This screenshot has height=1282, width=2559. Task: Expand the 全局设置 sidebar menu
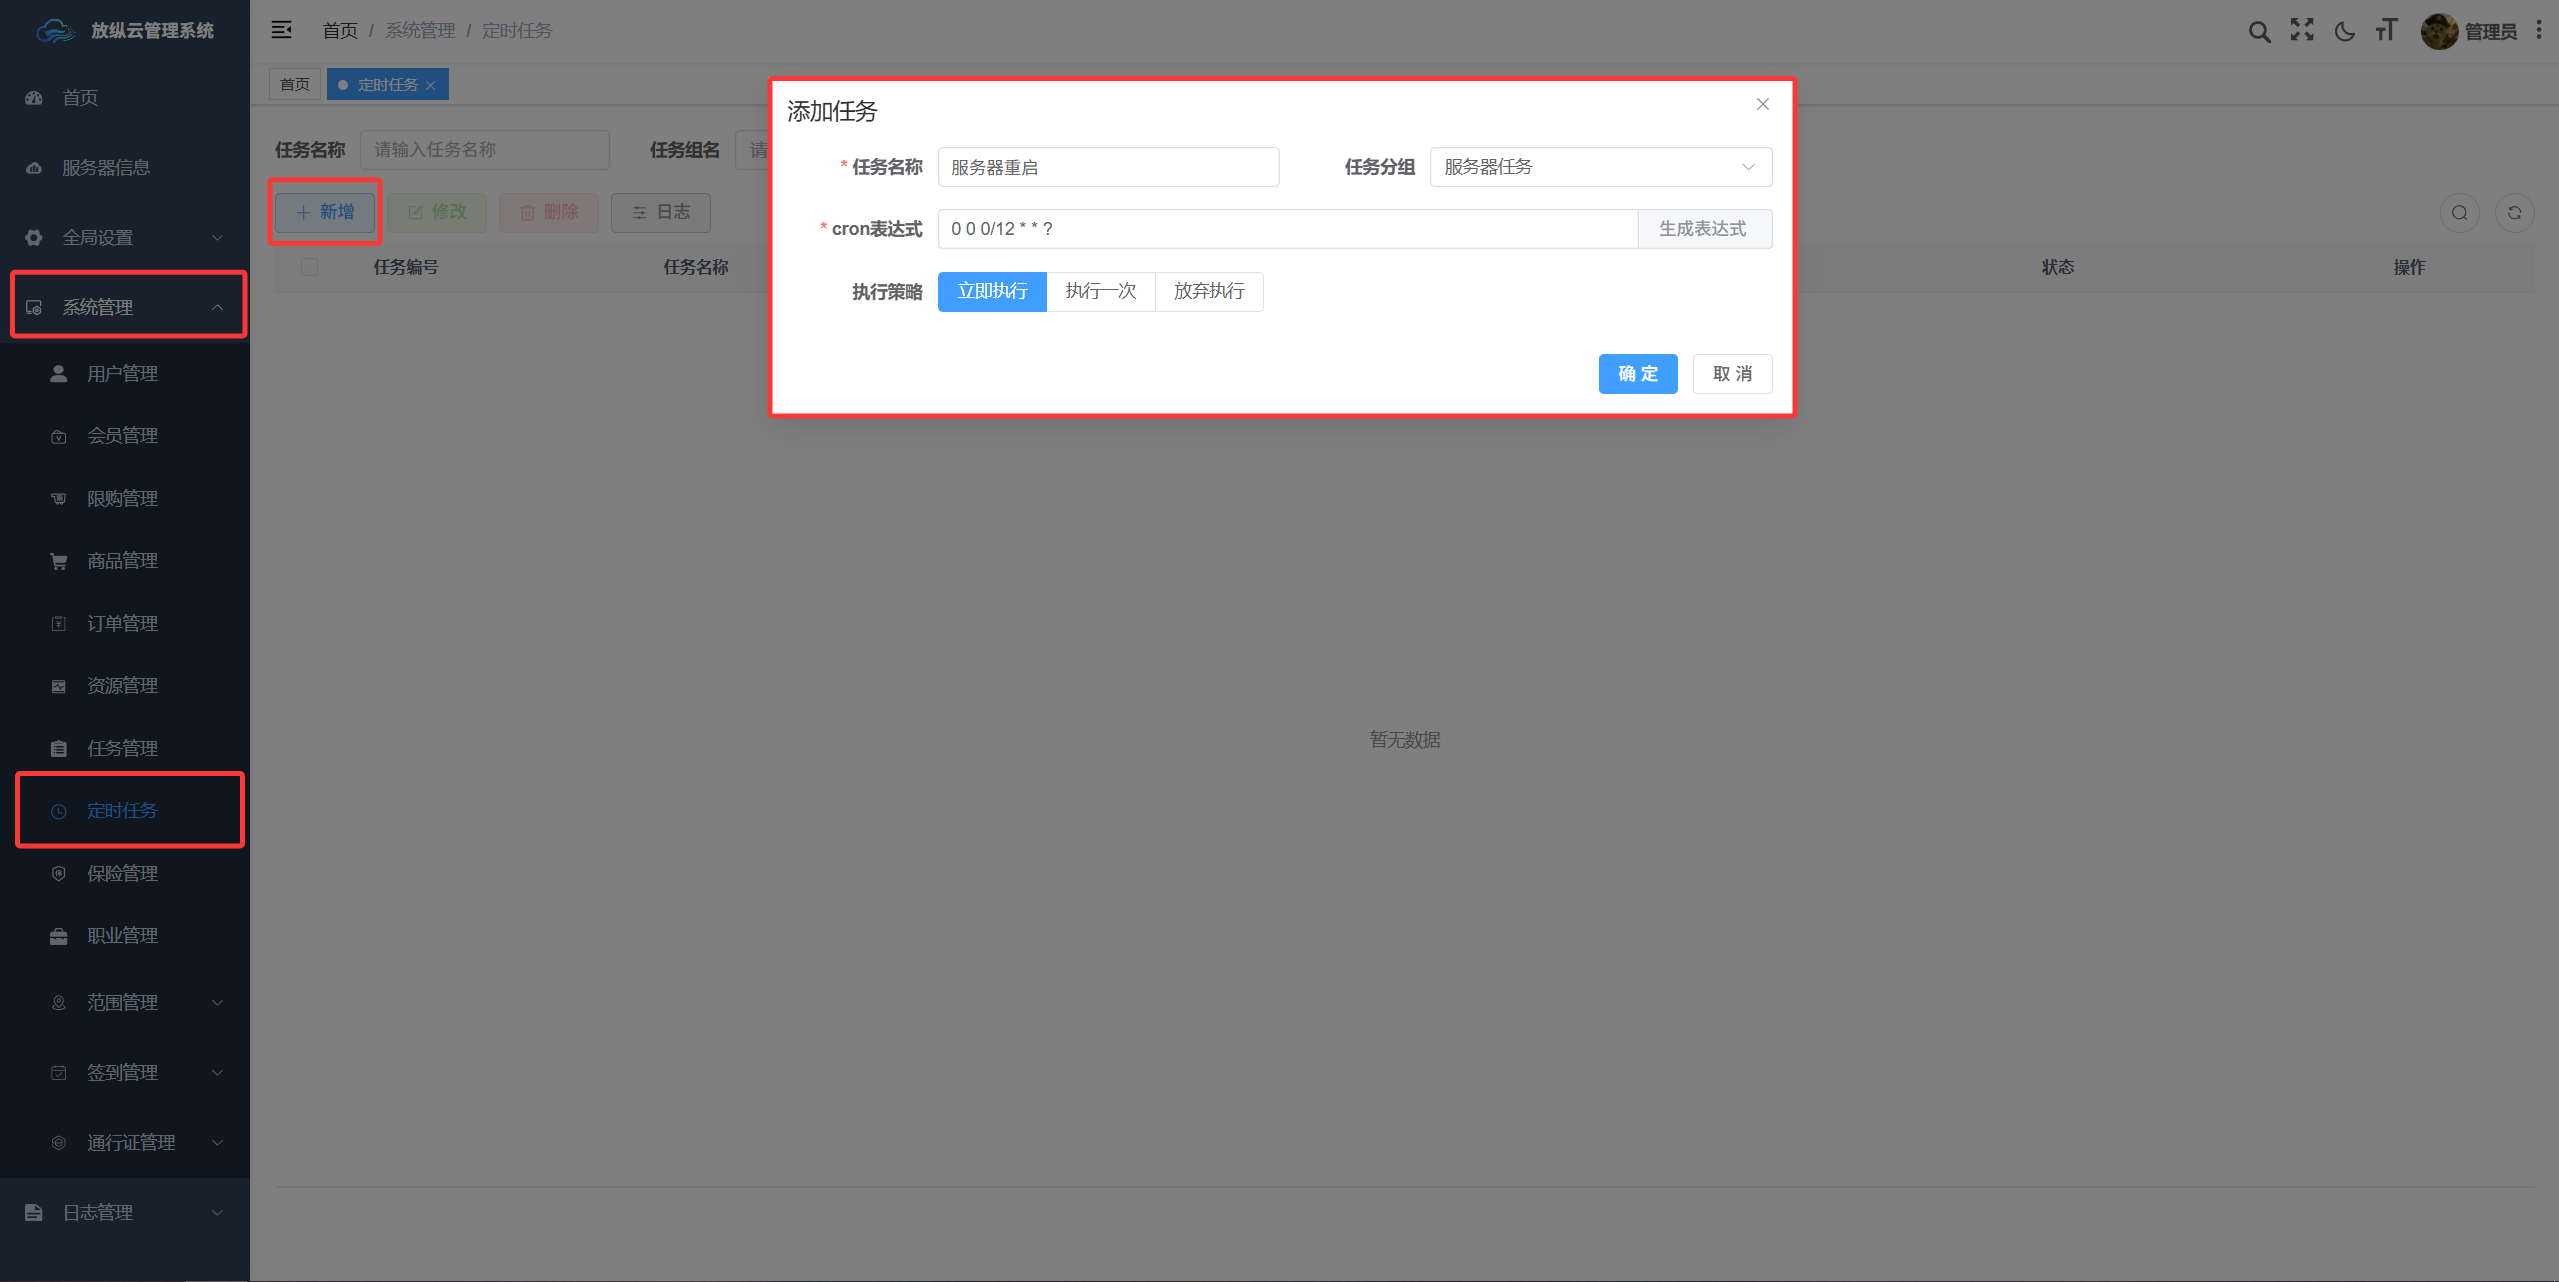tap(125, 237)
